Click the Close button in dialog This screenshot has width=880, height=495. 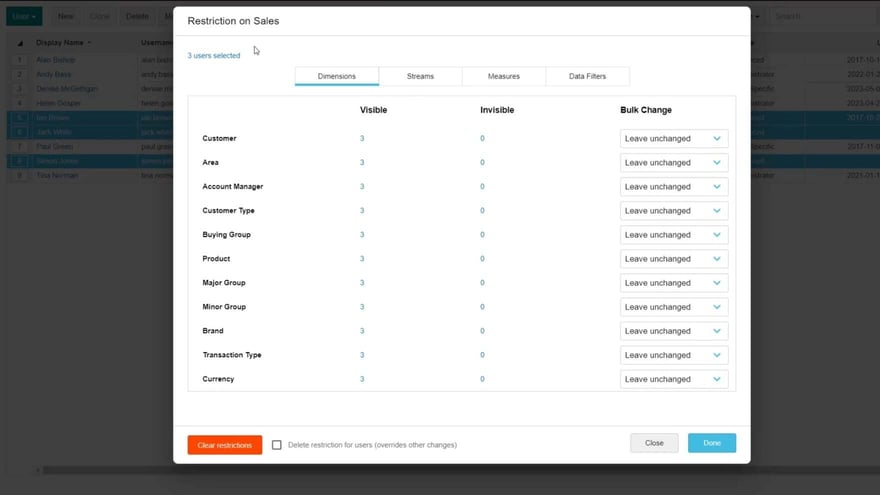pos(654,443)
